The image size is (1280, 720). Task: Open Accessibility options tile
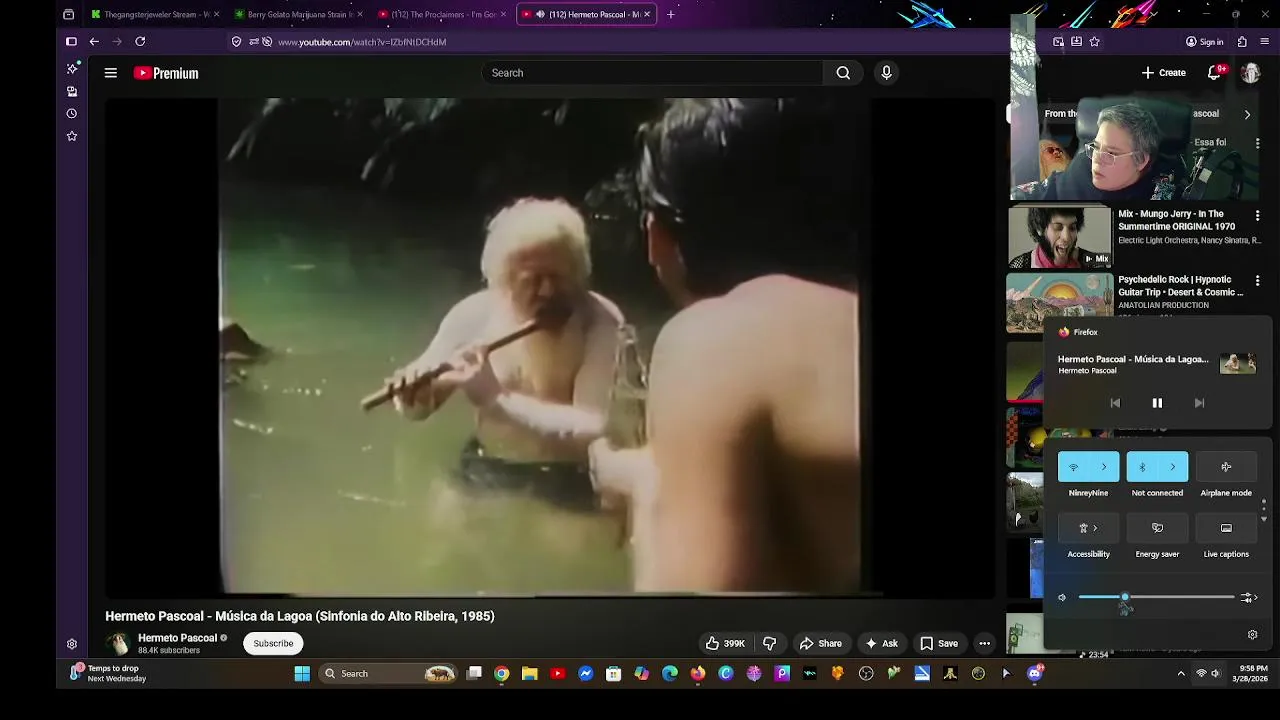[x=1088, y=528]
